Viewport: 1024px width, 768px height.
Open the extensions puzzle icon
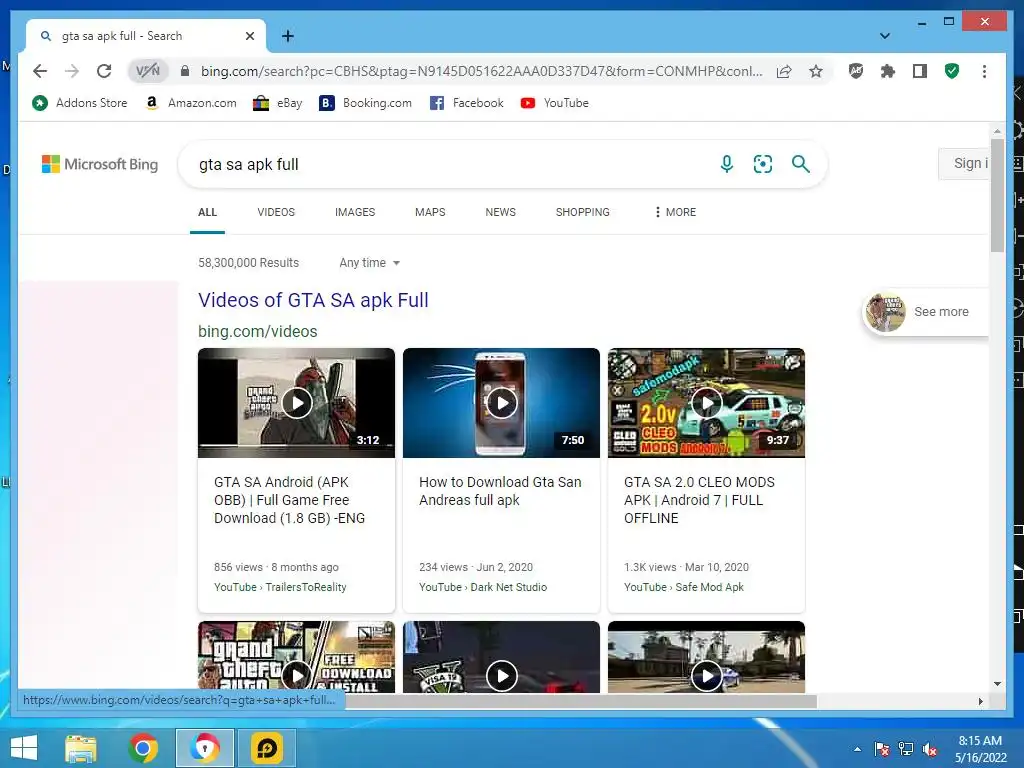pyautogui.click(x=888, y=71)
